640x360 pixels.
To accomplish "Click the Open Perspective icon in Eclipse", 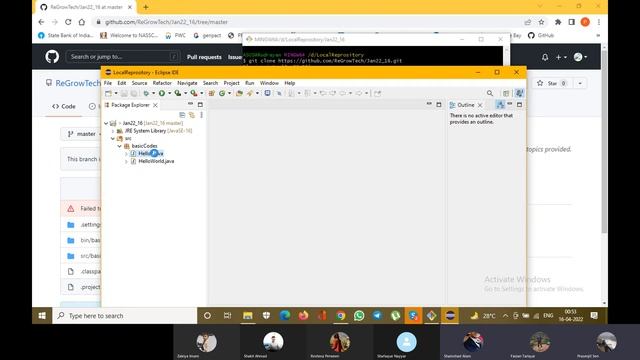I will [506, 93].
